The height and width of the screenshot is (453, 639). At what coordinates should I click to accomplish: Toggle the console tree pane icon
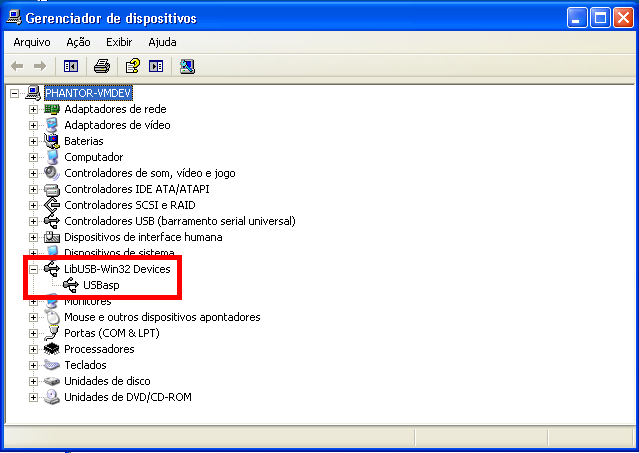71,66
